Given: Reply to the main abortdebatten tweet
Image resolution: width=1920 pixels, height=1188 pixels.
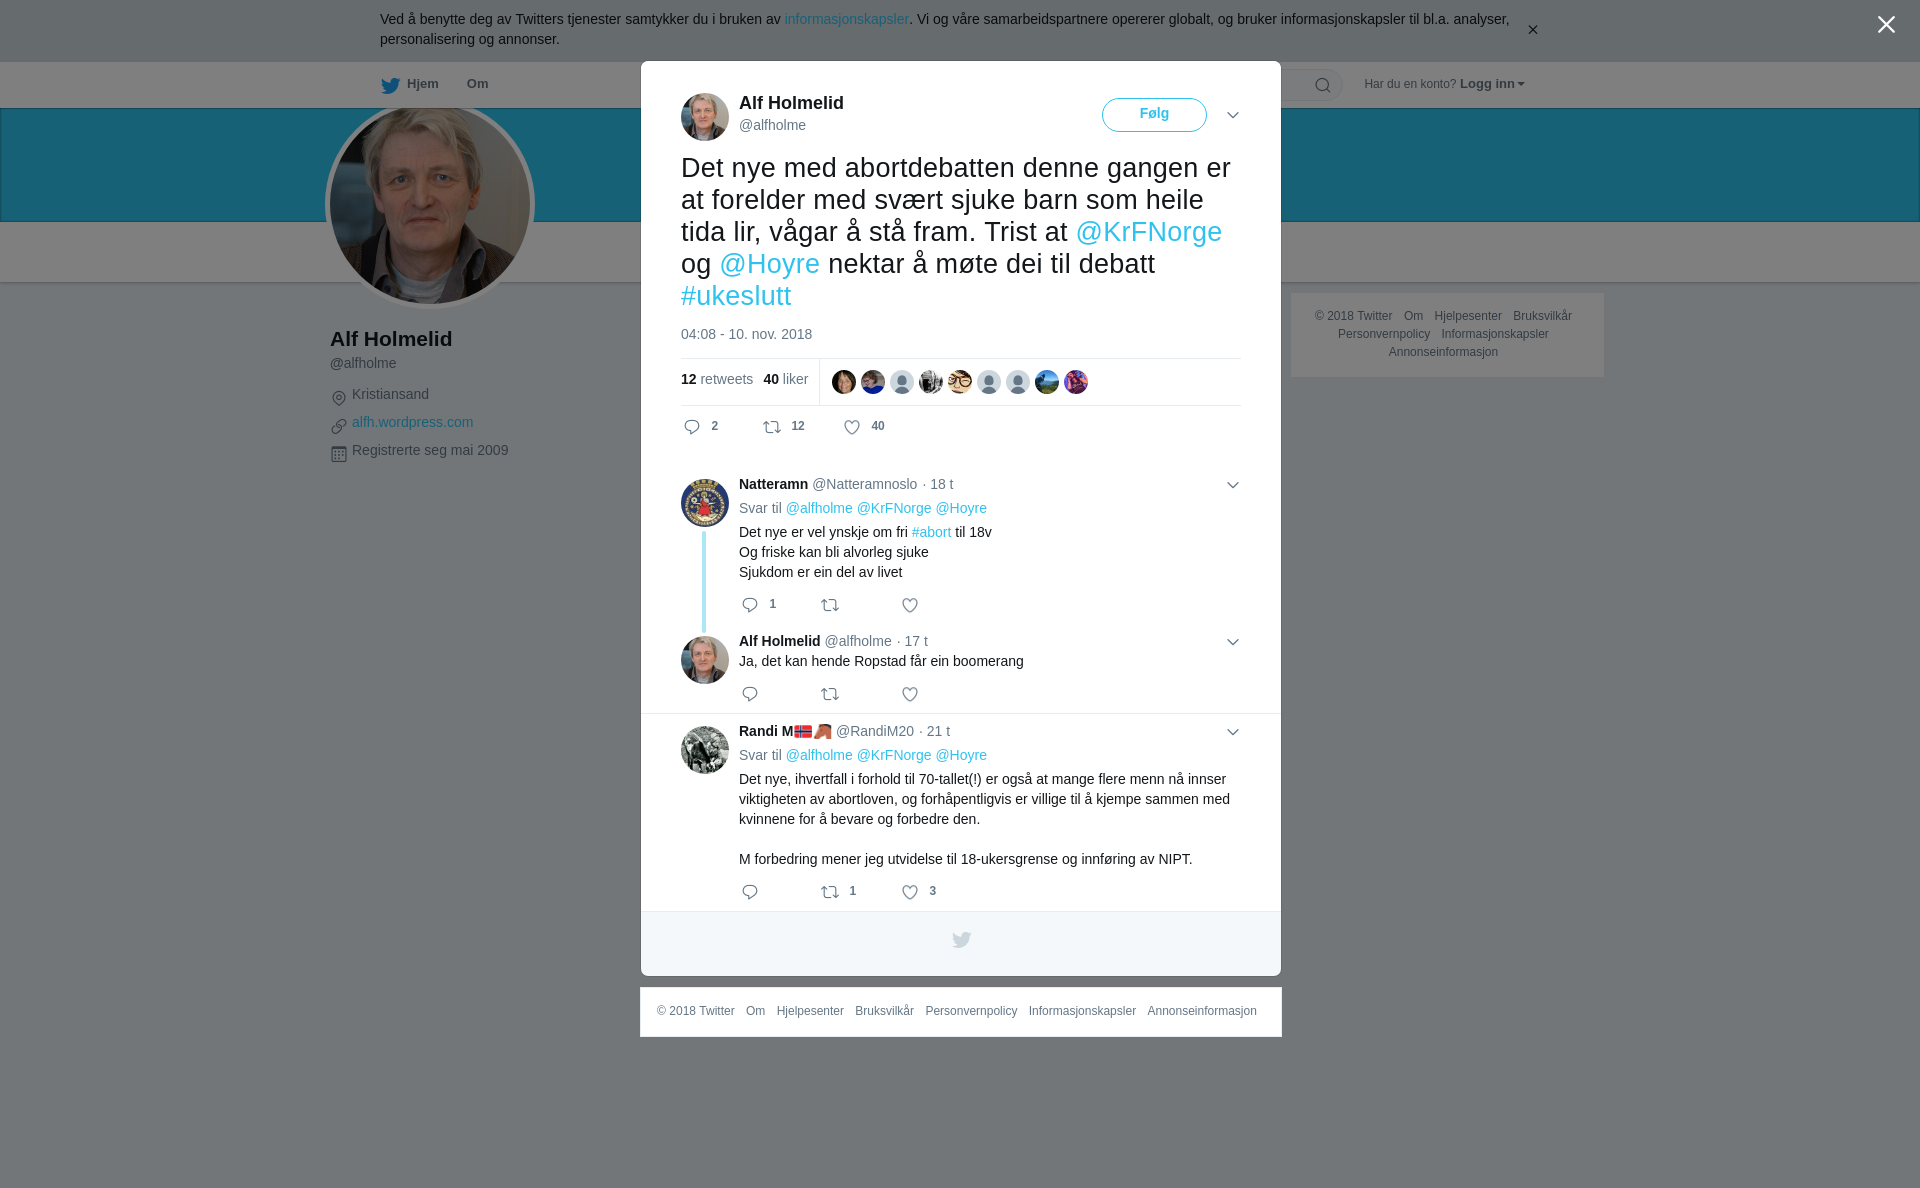Looking at the screenshot, I should (x=692, y=427).
